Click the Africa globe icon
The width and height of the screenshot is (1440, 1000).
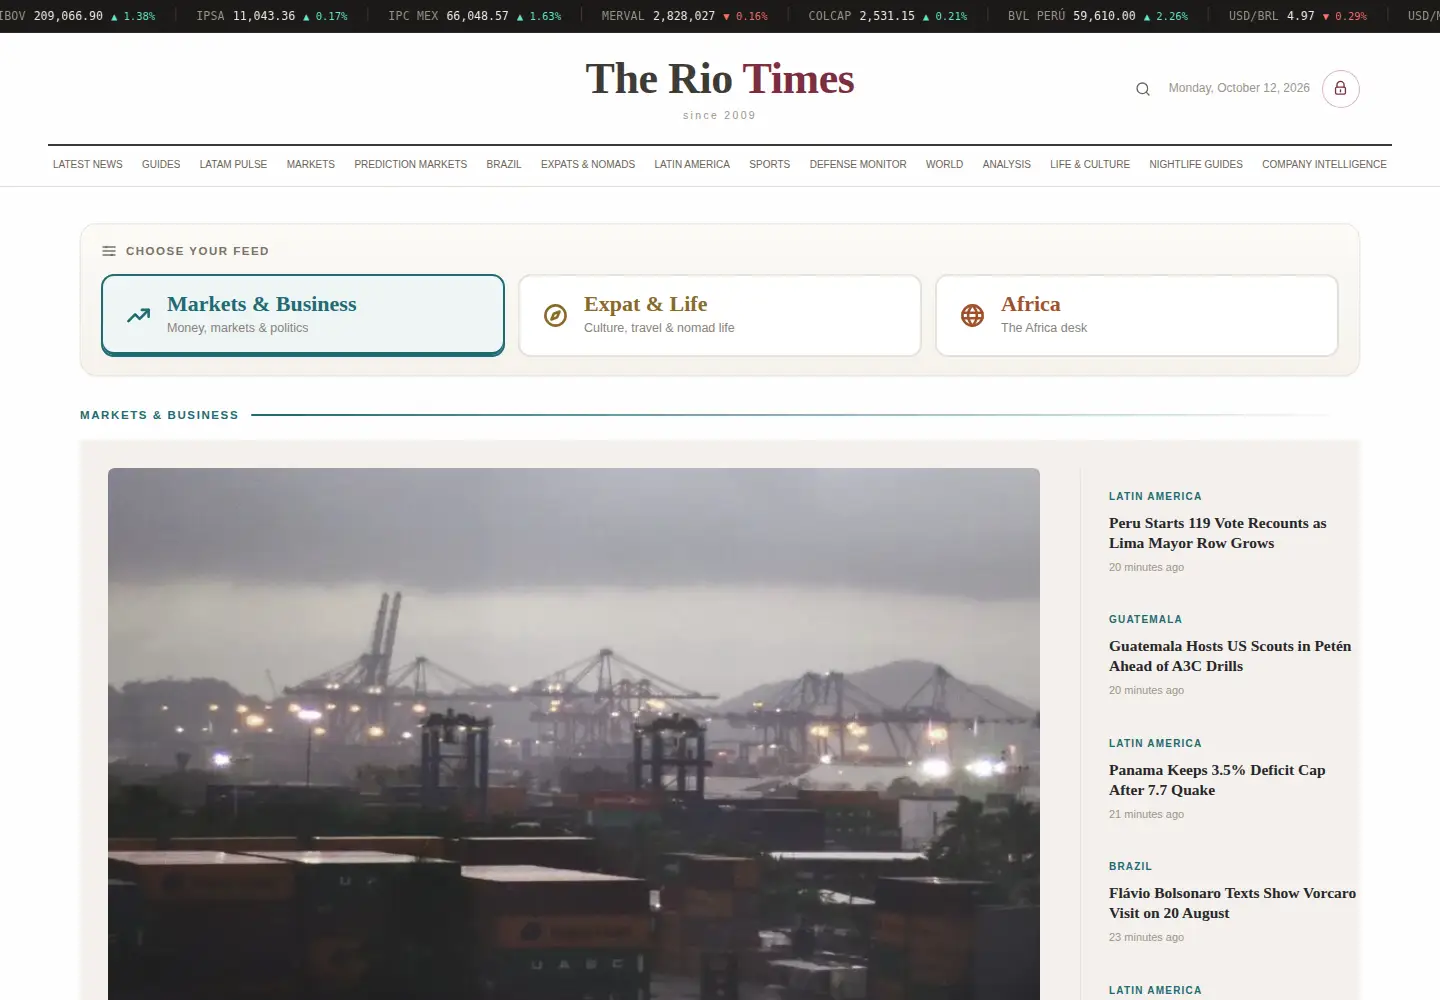pos(973,316)
